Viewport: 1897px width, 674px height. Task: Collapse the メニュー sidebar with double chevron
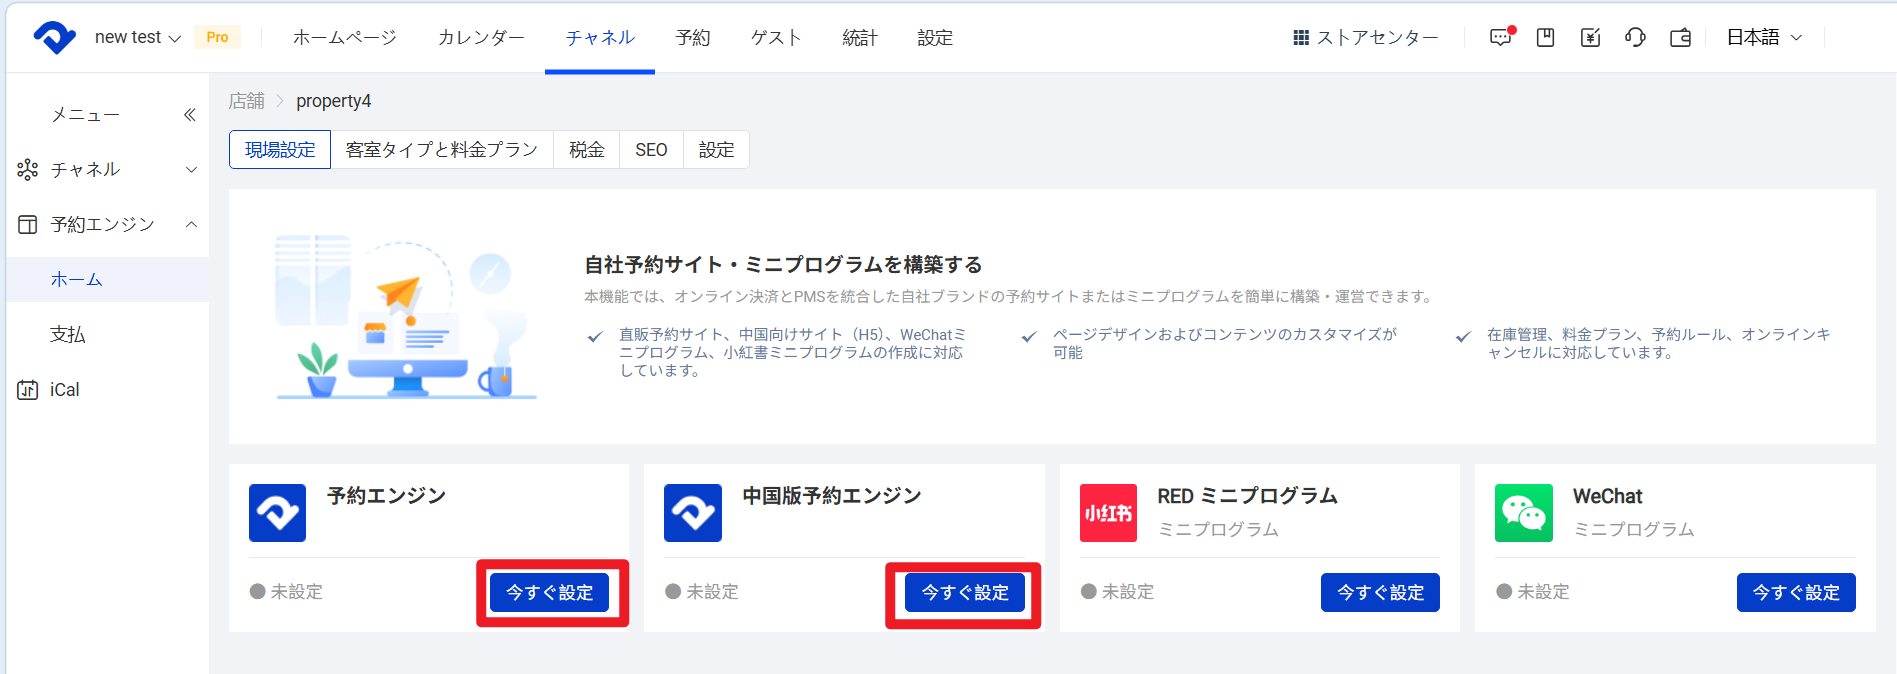click(190, 115)
